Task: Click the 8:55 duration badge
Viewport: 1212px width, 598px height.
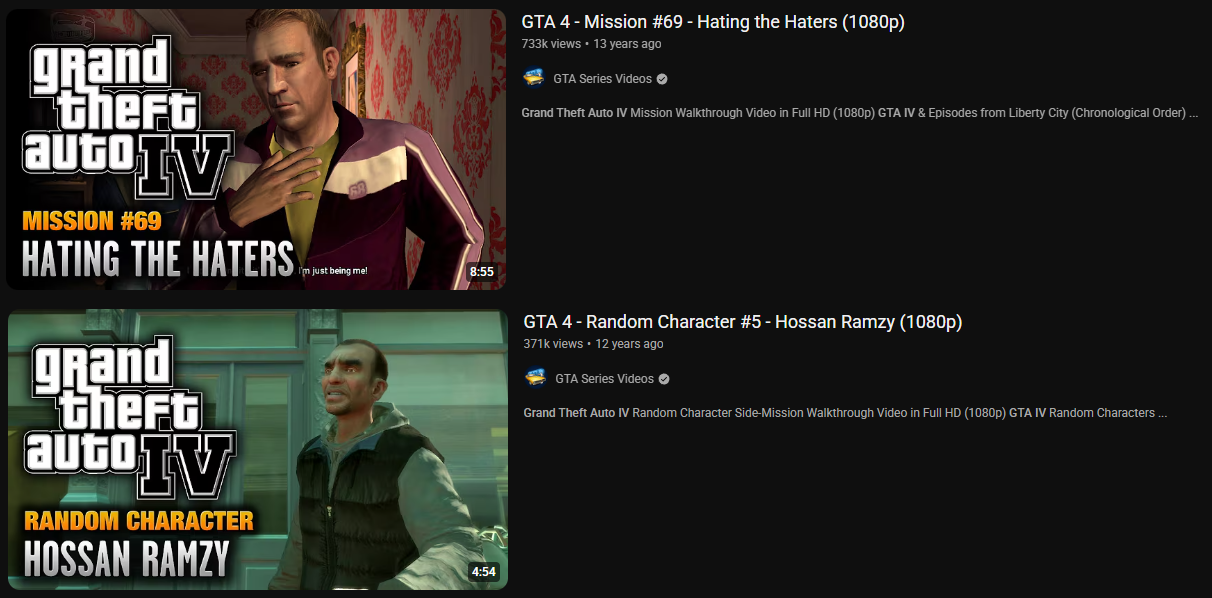Action: point(482,271)
